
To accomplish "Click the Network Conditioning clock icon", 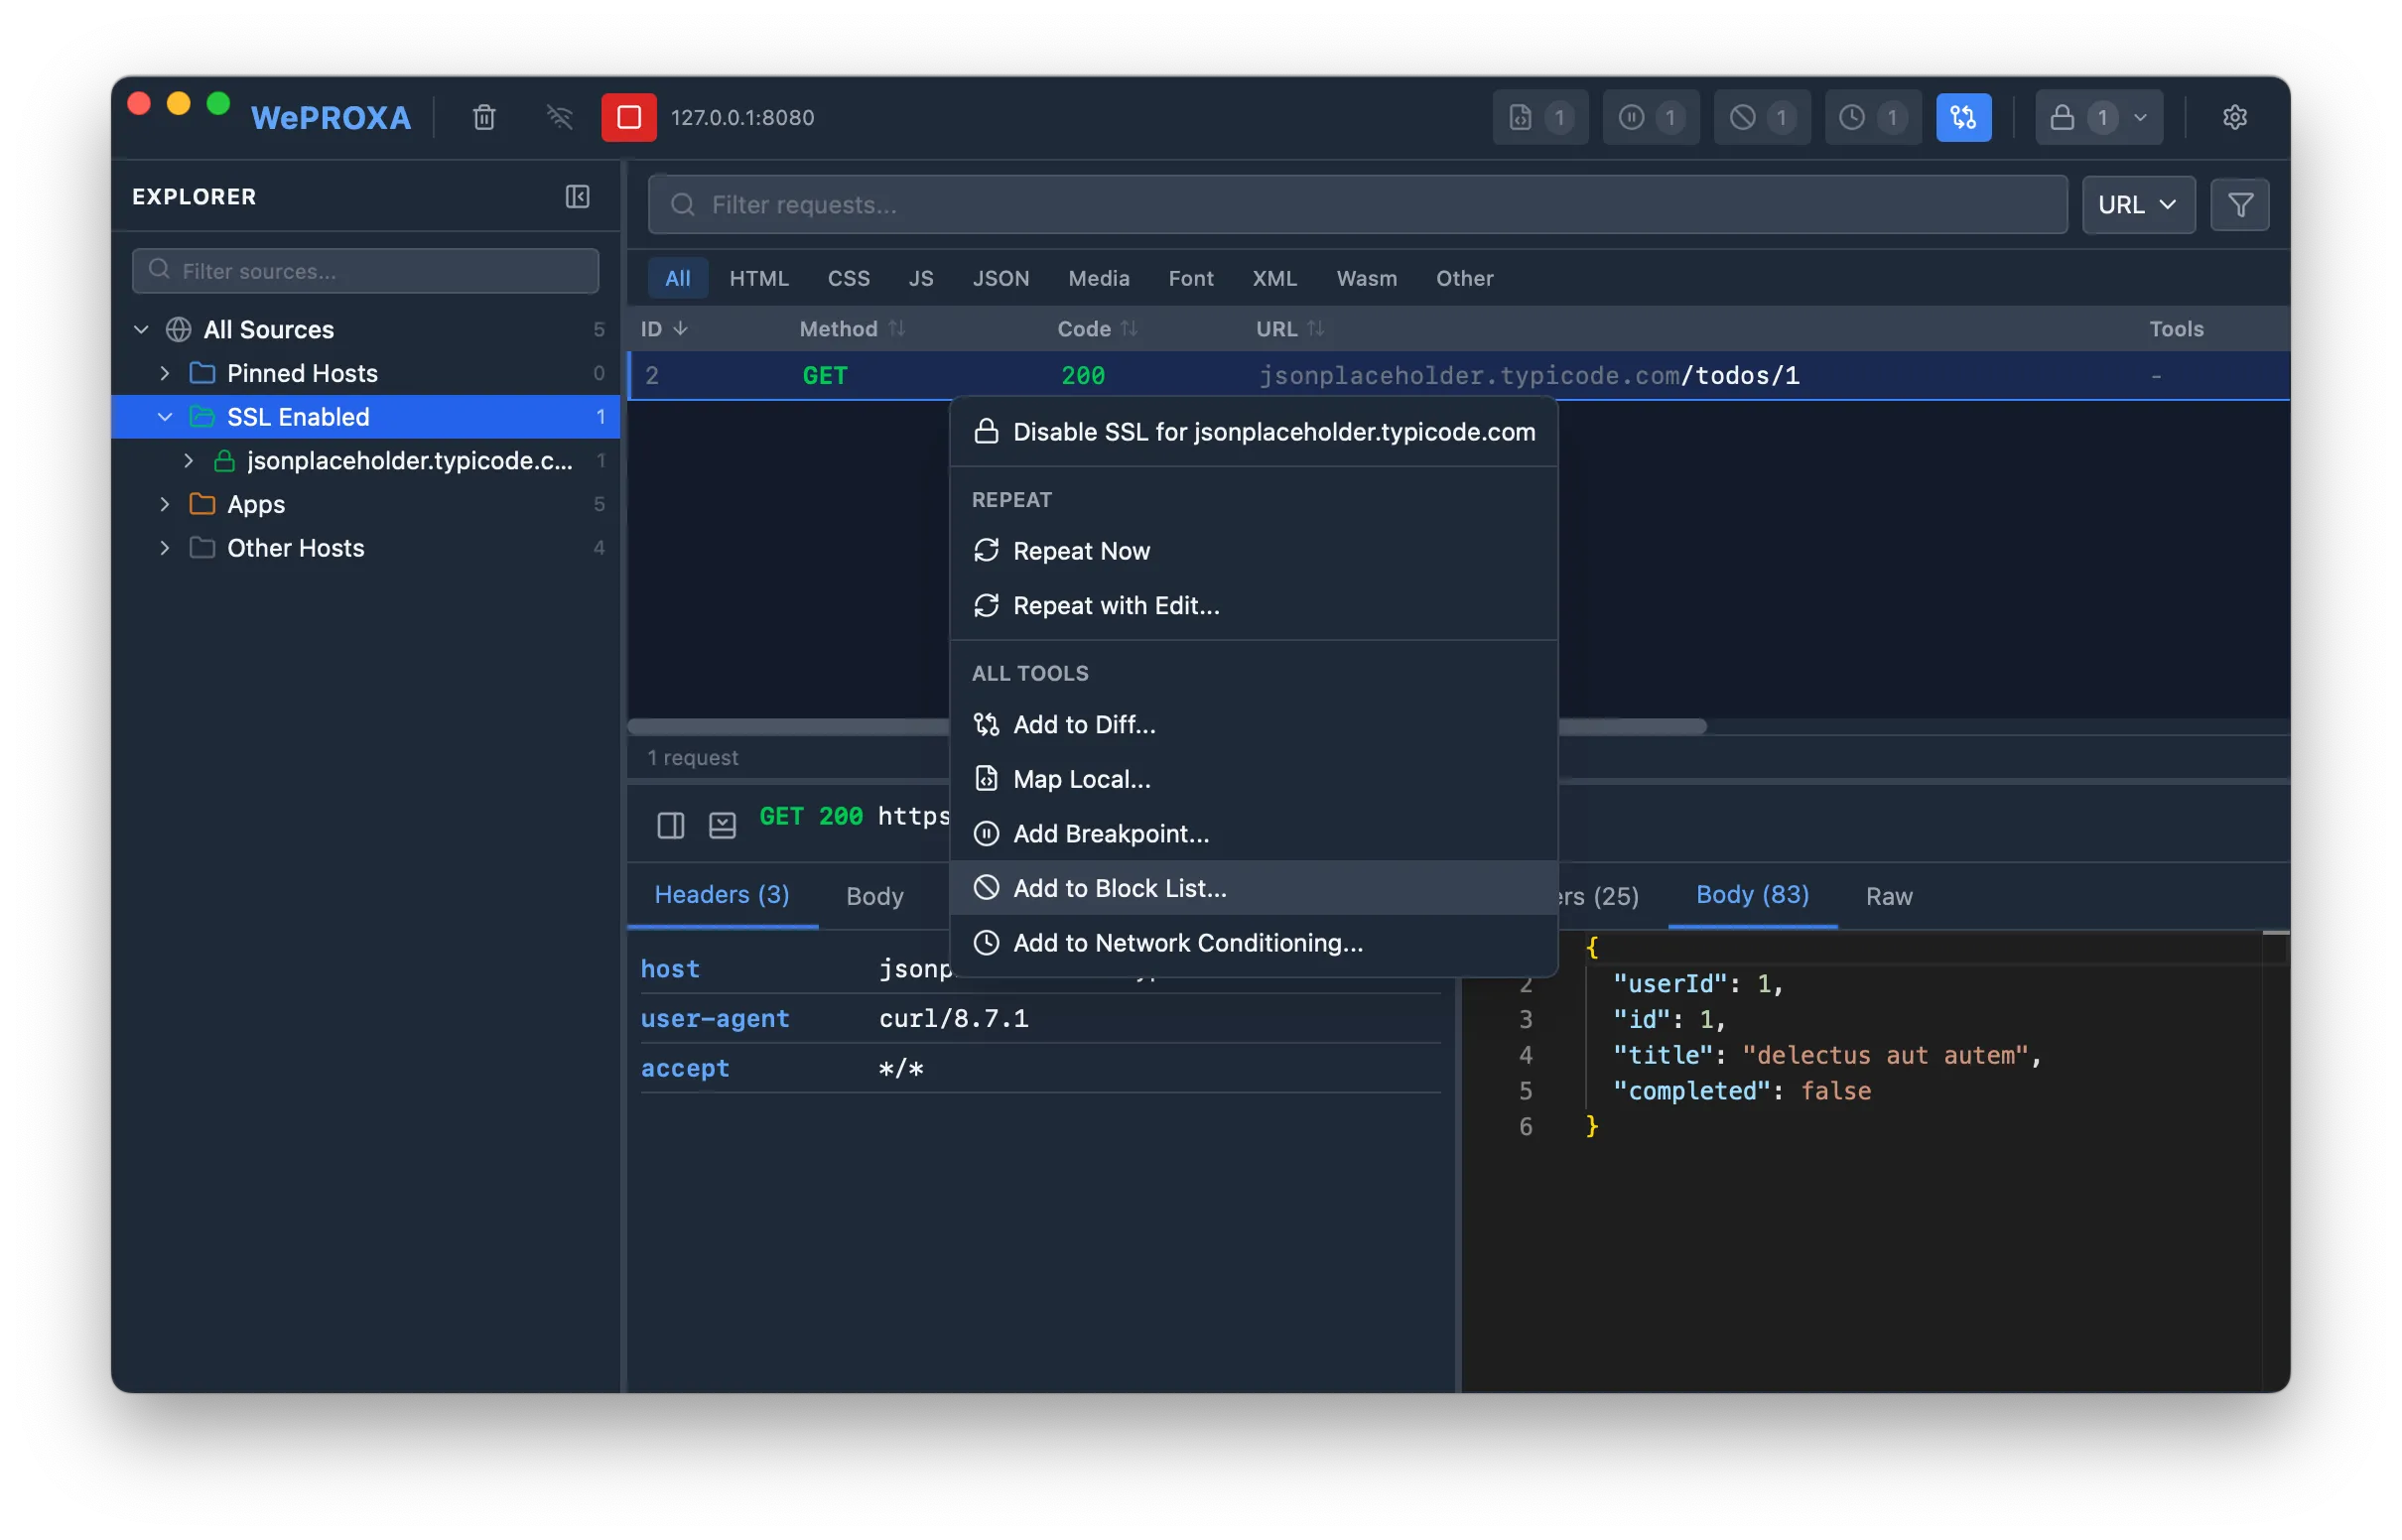I will pyautogui.click(x=1872, y=116).
